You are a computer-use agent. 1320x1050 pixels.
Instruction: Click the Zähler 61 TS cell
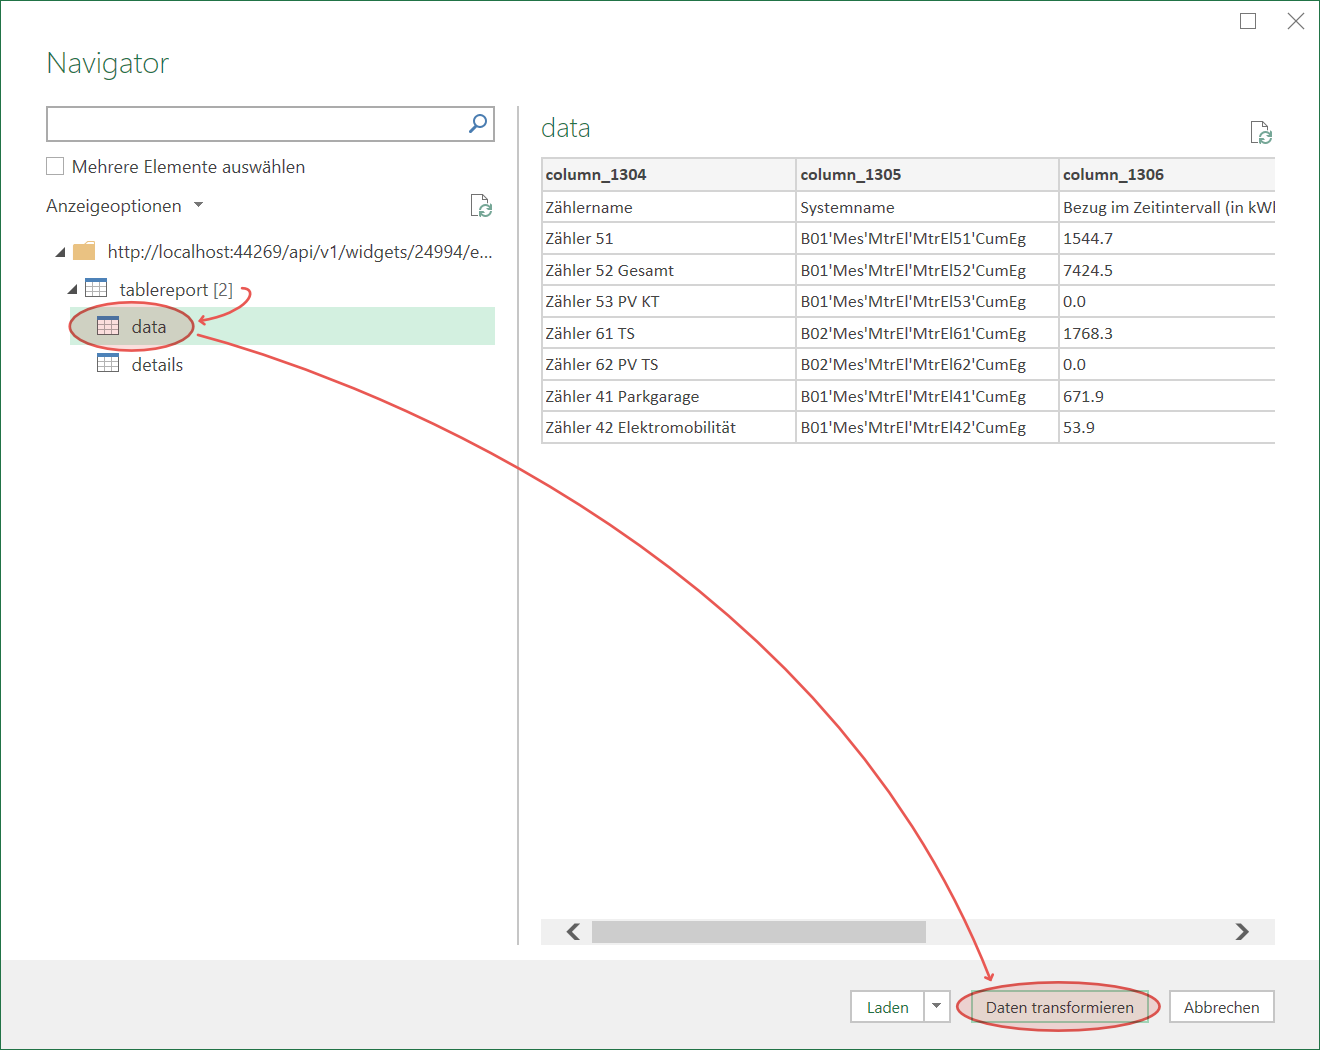[x=668, y=333]
